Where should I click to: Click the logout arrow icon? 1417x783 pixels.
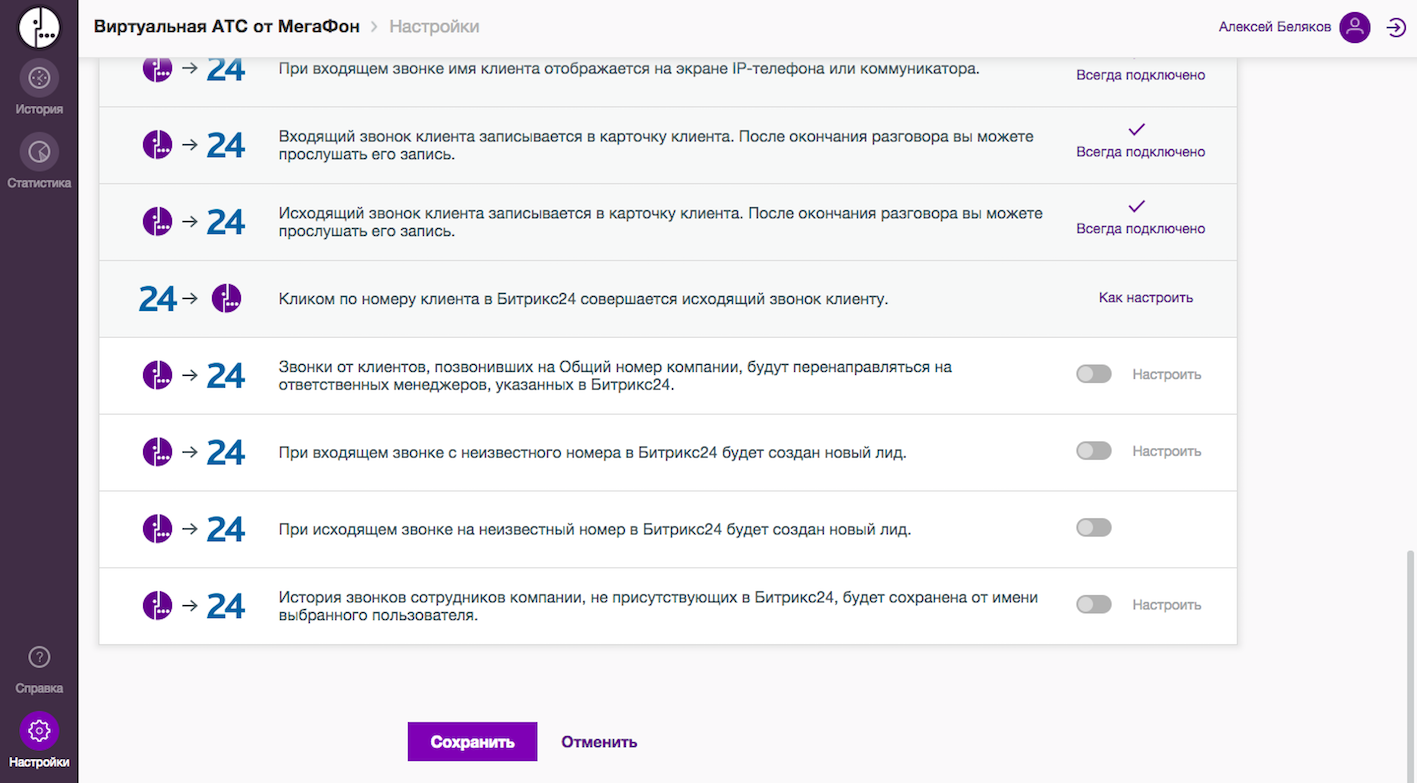coord(1397,27)
